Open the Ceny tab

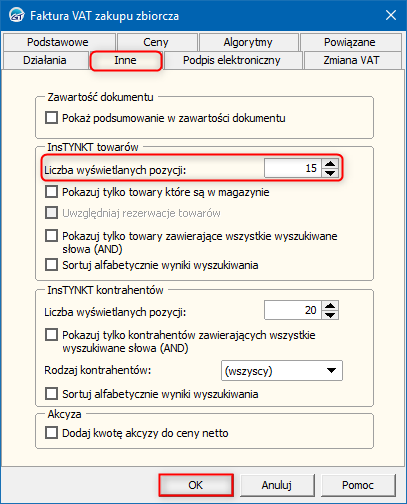[x=156, y=42]
